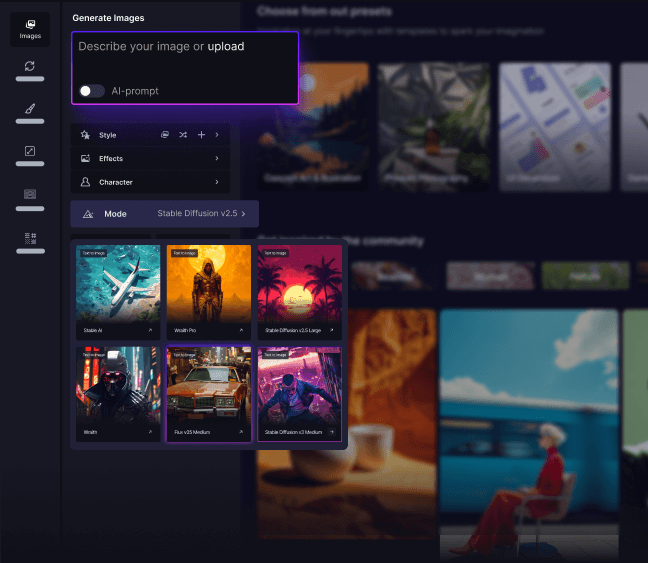
Task: Click the checkered pattern sidebar icon
Action: click(x=30, y=238)
